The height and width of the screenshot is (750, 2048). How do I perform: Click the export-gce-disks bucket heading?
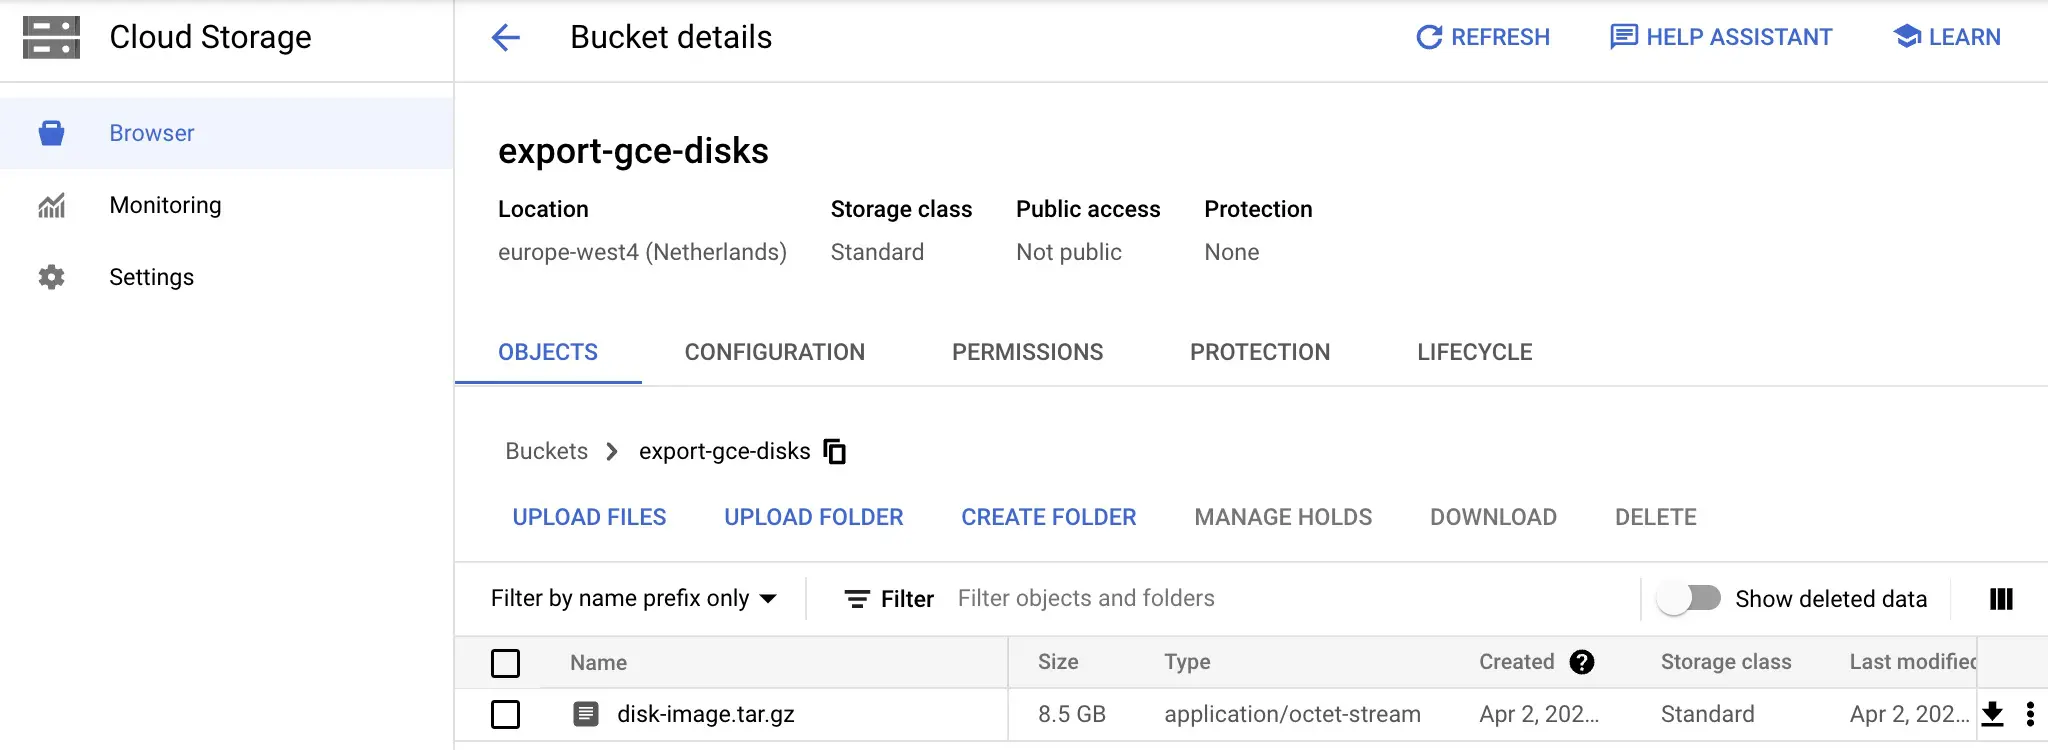[x=633, y=151]
